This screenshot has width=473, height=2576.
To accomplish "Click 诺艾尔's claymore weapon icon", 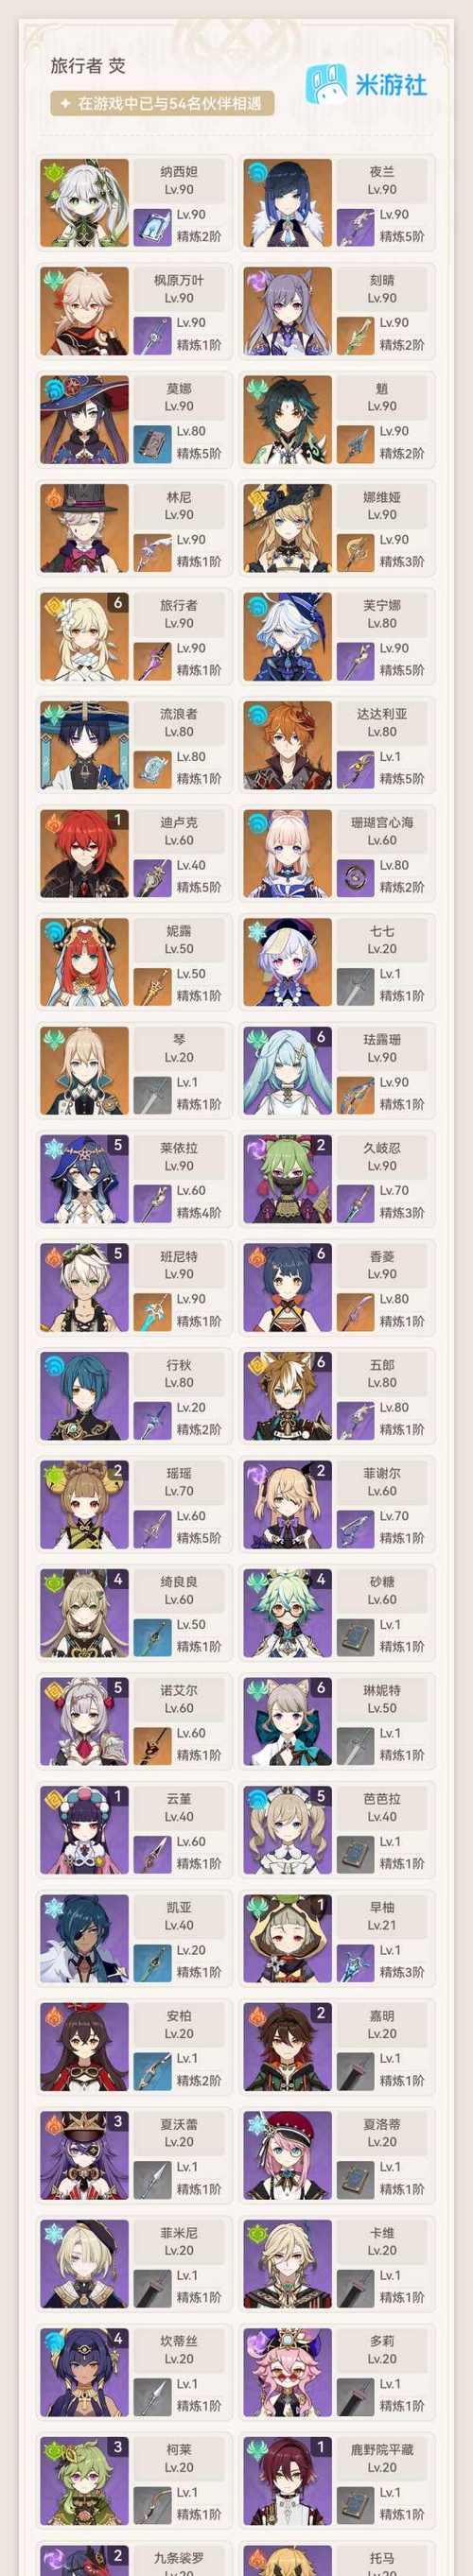I will point(151,1745).
